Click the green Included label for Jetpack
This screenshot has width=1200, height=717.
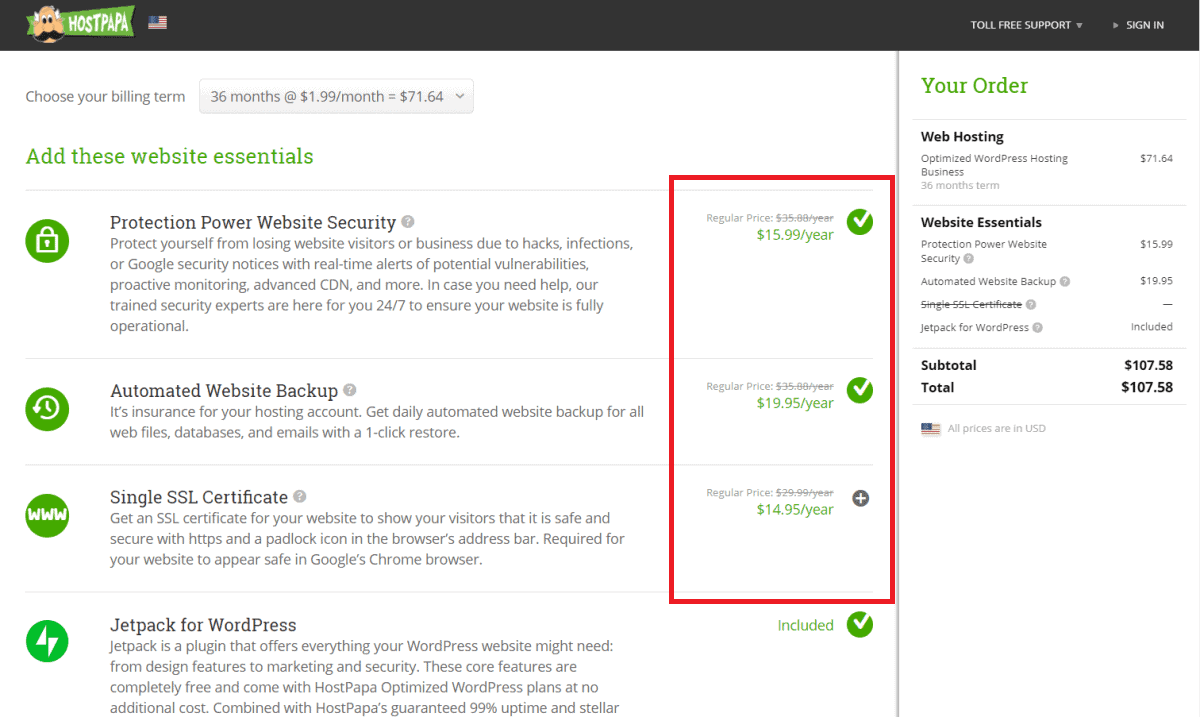(806, 625)
